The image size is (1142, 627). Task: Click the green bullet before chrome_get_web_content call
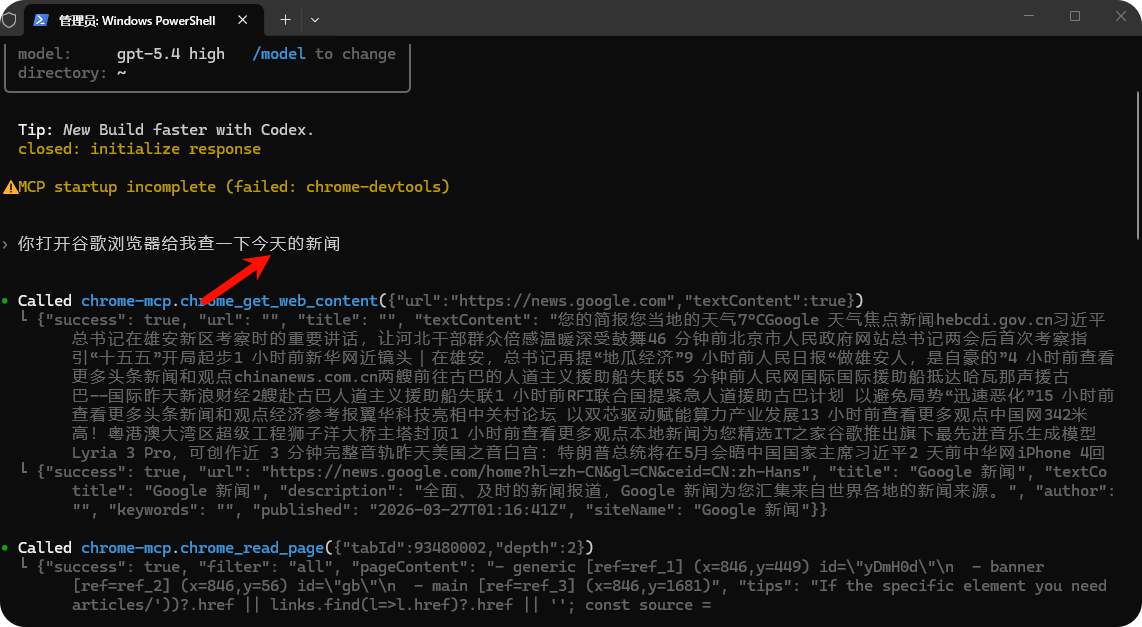pos(6,301)
